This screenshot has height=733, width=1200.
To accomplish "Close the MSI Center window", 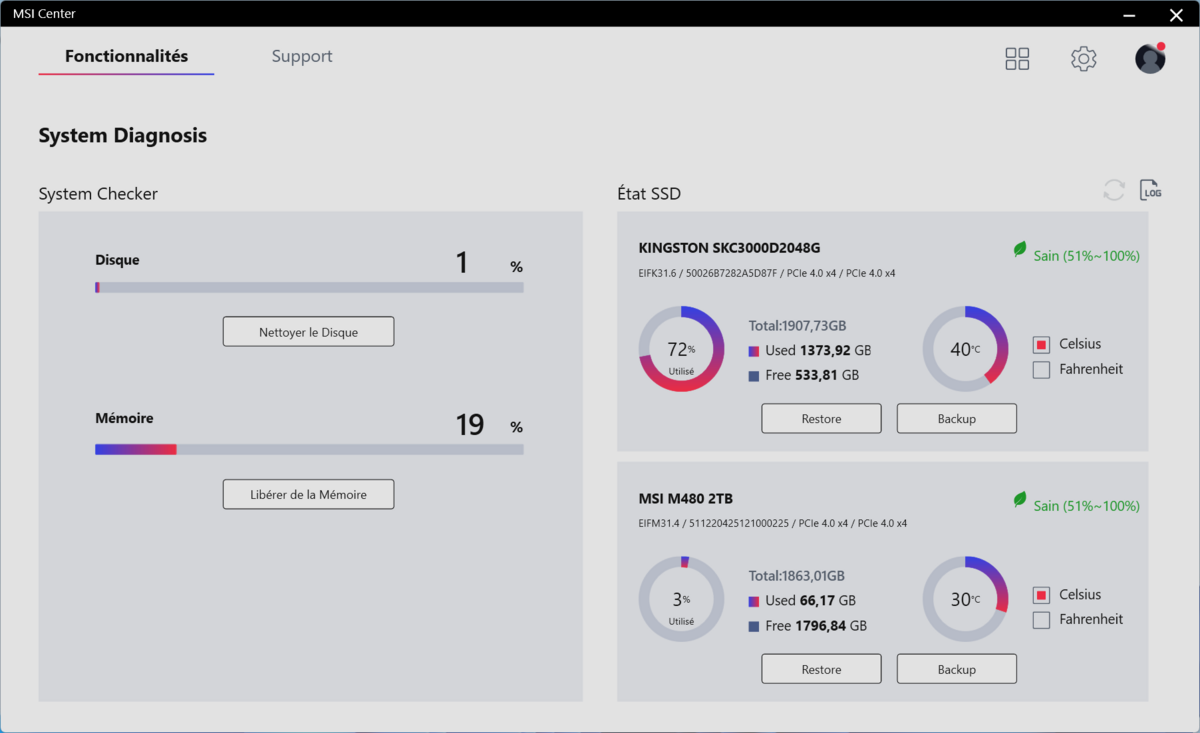I will [x=1176, y=14].
